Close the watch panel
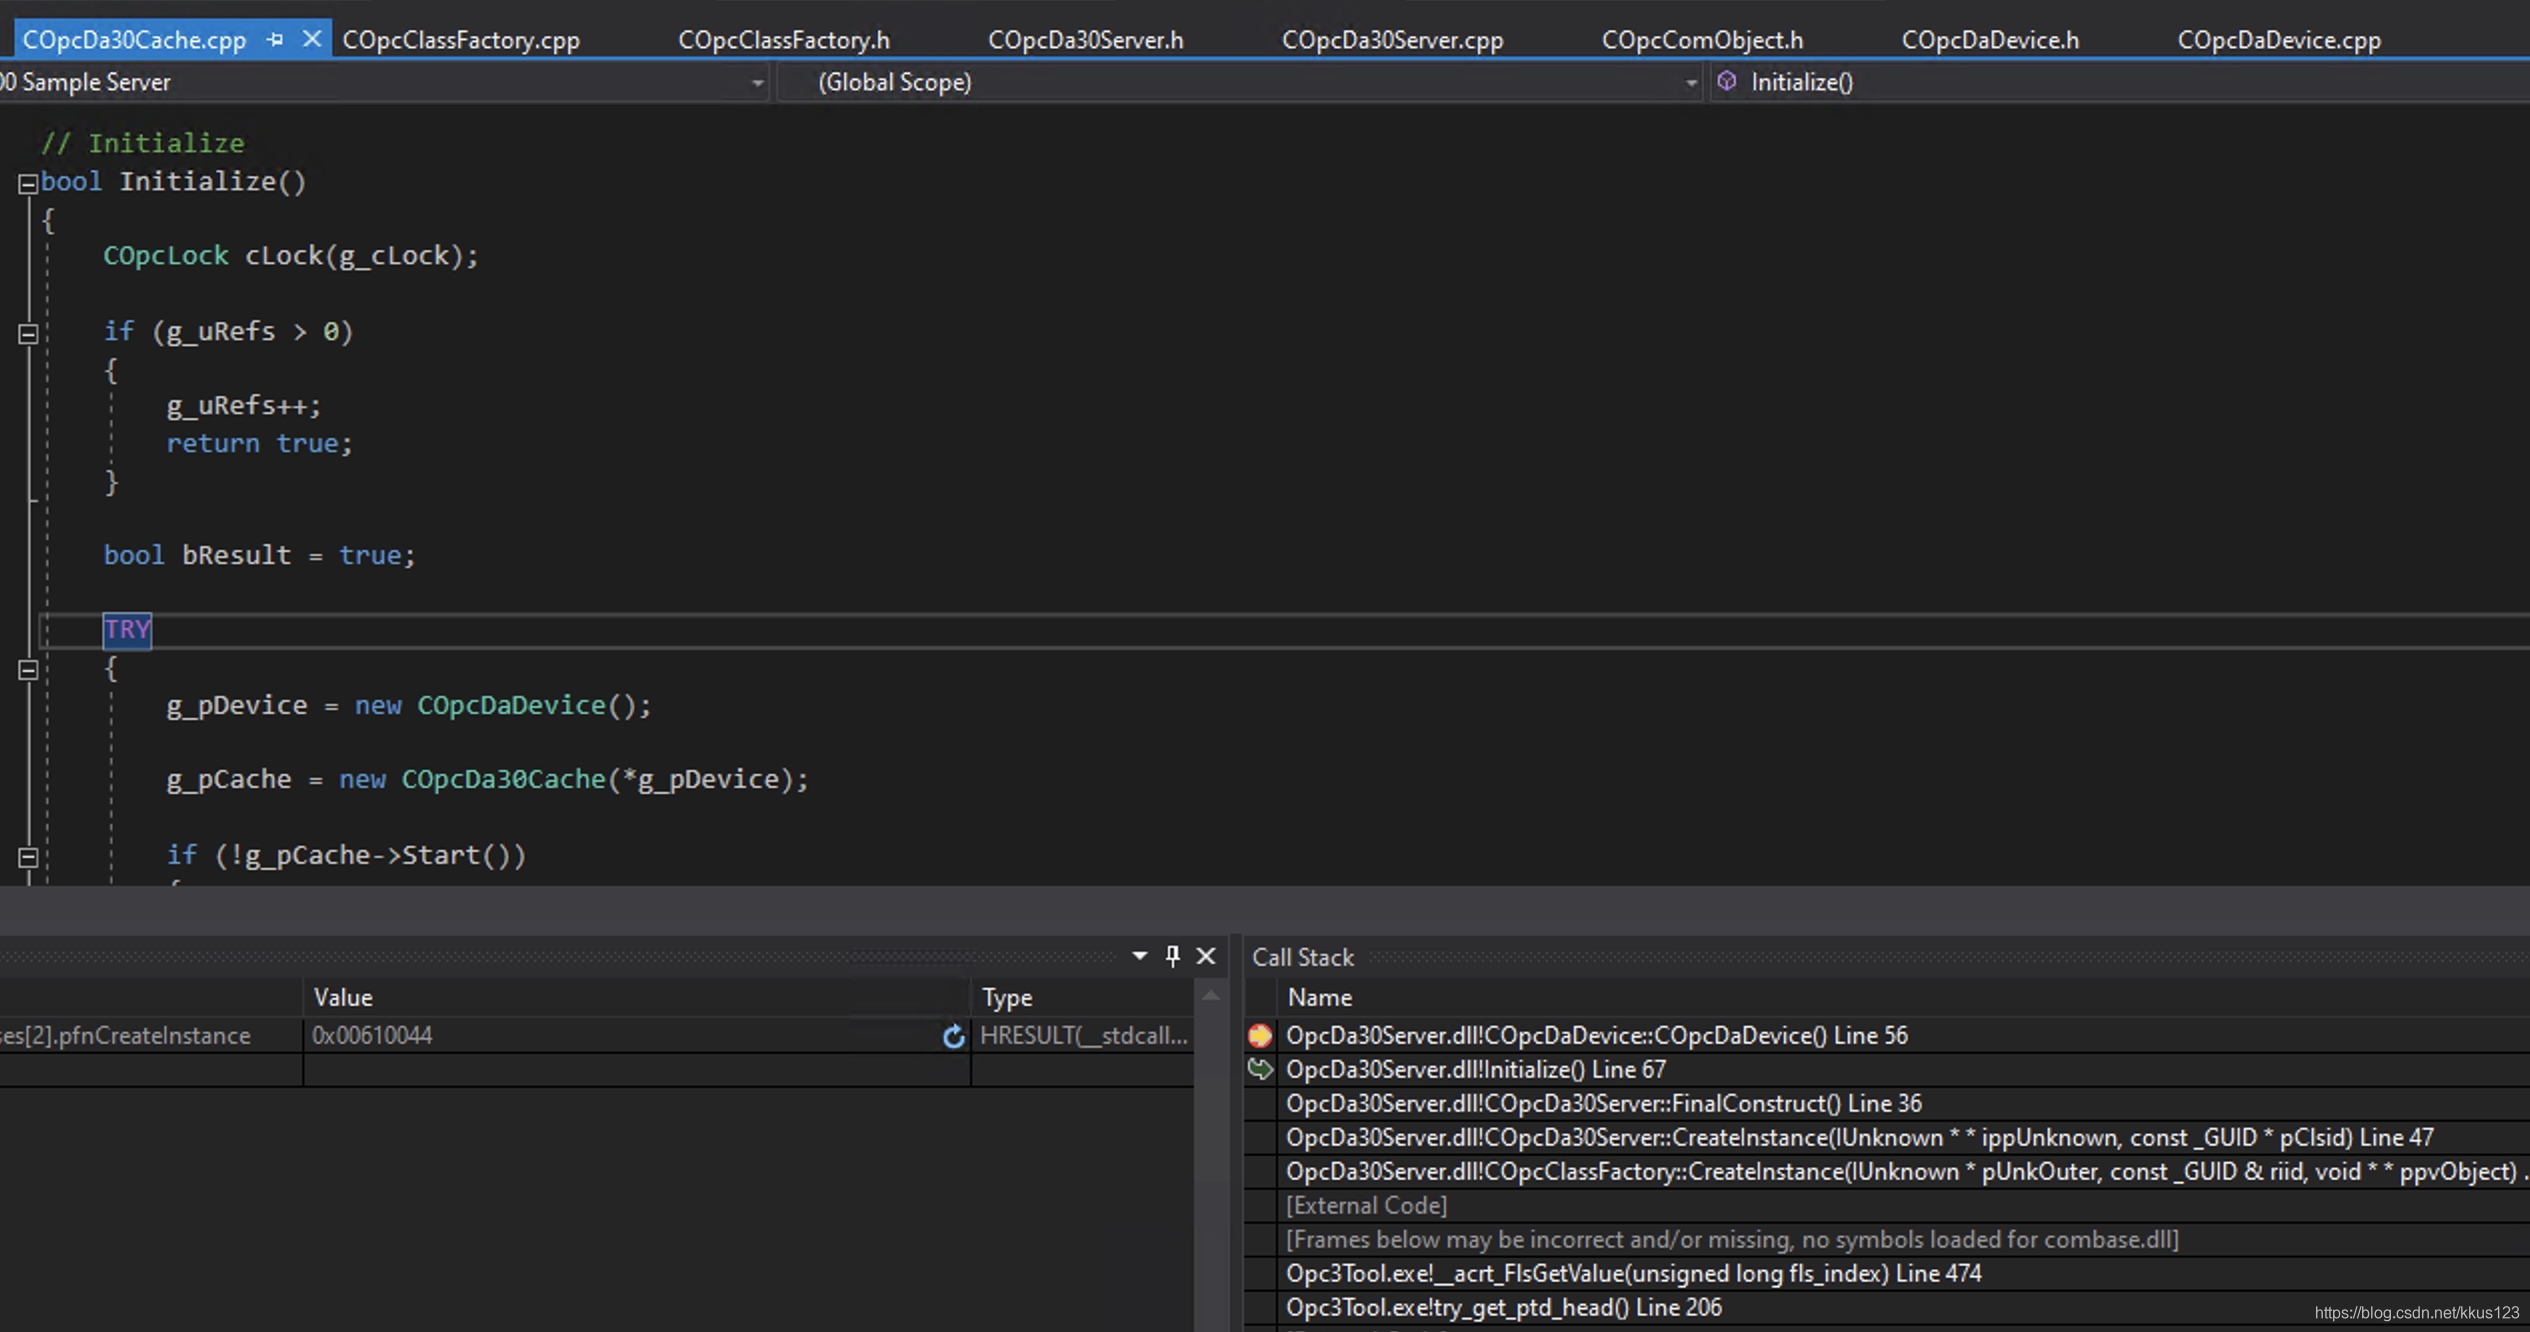This screenshot has height=1332, width=2530. pyautogui.click(x=1206, y=956)
